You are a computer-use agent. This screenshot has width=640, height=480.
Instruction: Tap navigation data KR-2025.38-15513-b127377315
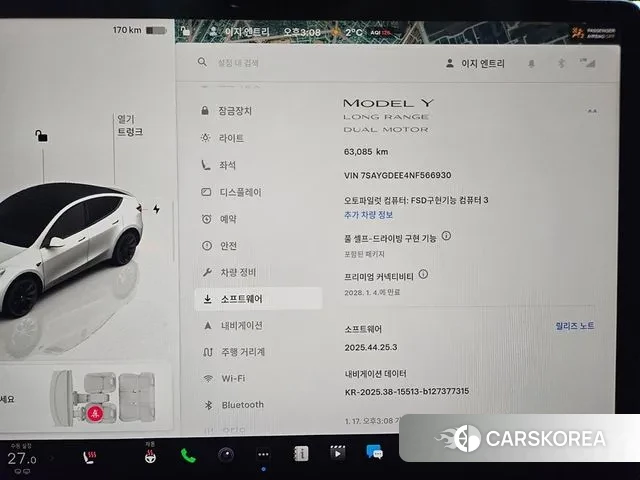[x=407, y=392]
